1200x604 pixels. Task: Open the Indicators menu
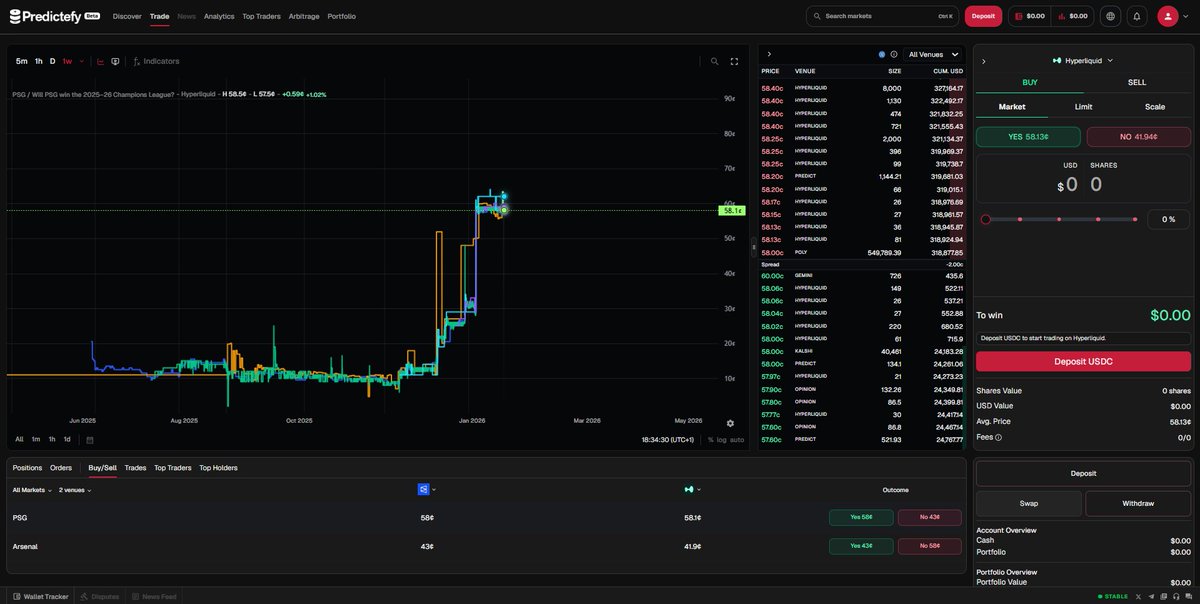pos(156,61)
